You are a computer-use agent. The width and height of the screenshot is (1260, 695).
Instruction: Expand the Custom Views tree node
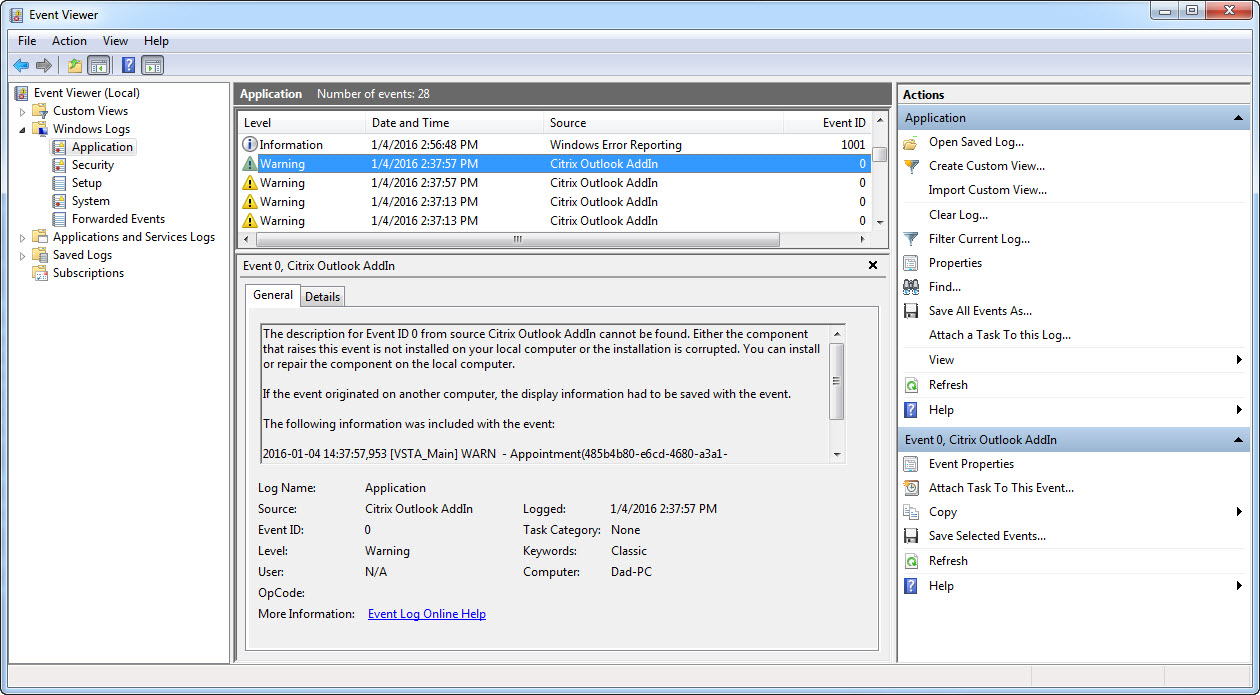(x=23, y=111)
